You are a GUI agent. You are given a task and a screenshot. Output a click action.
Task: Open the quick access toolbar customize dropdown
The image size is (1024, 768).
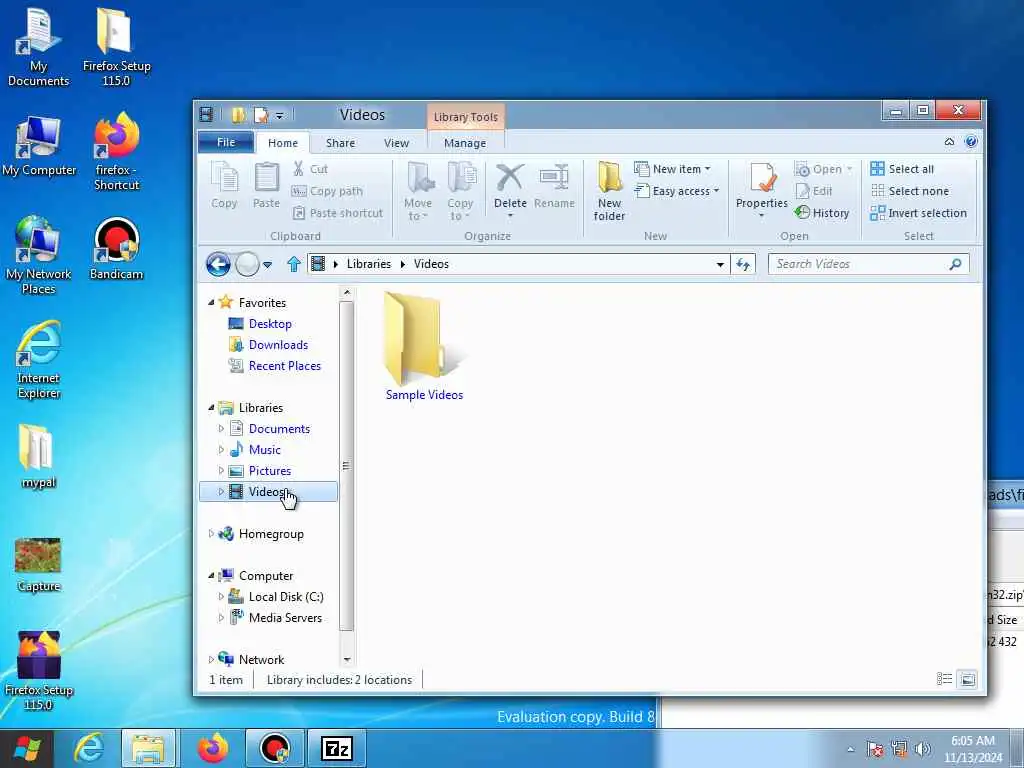279,116
